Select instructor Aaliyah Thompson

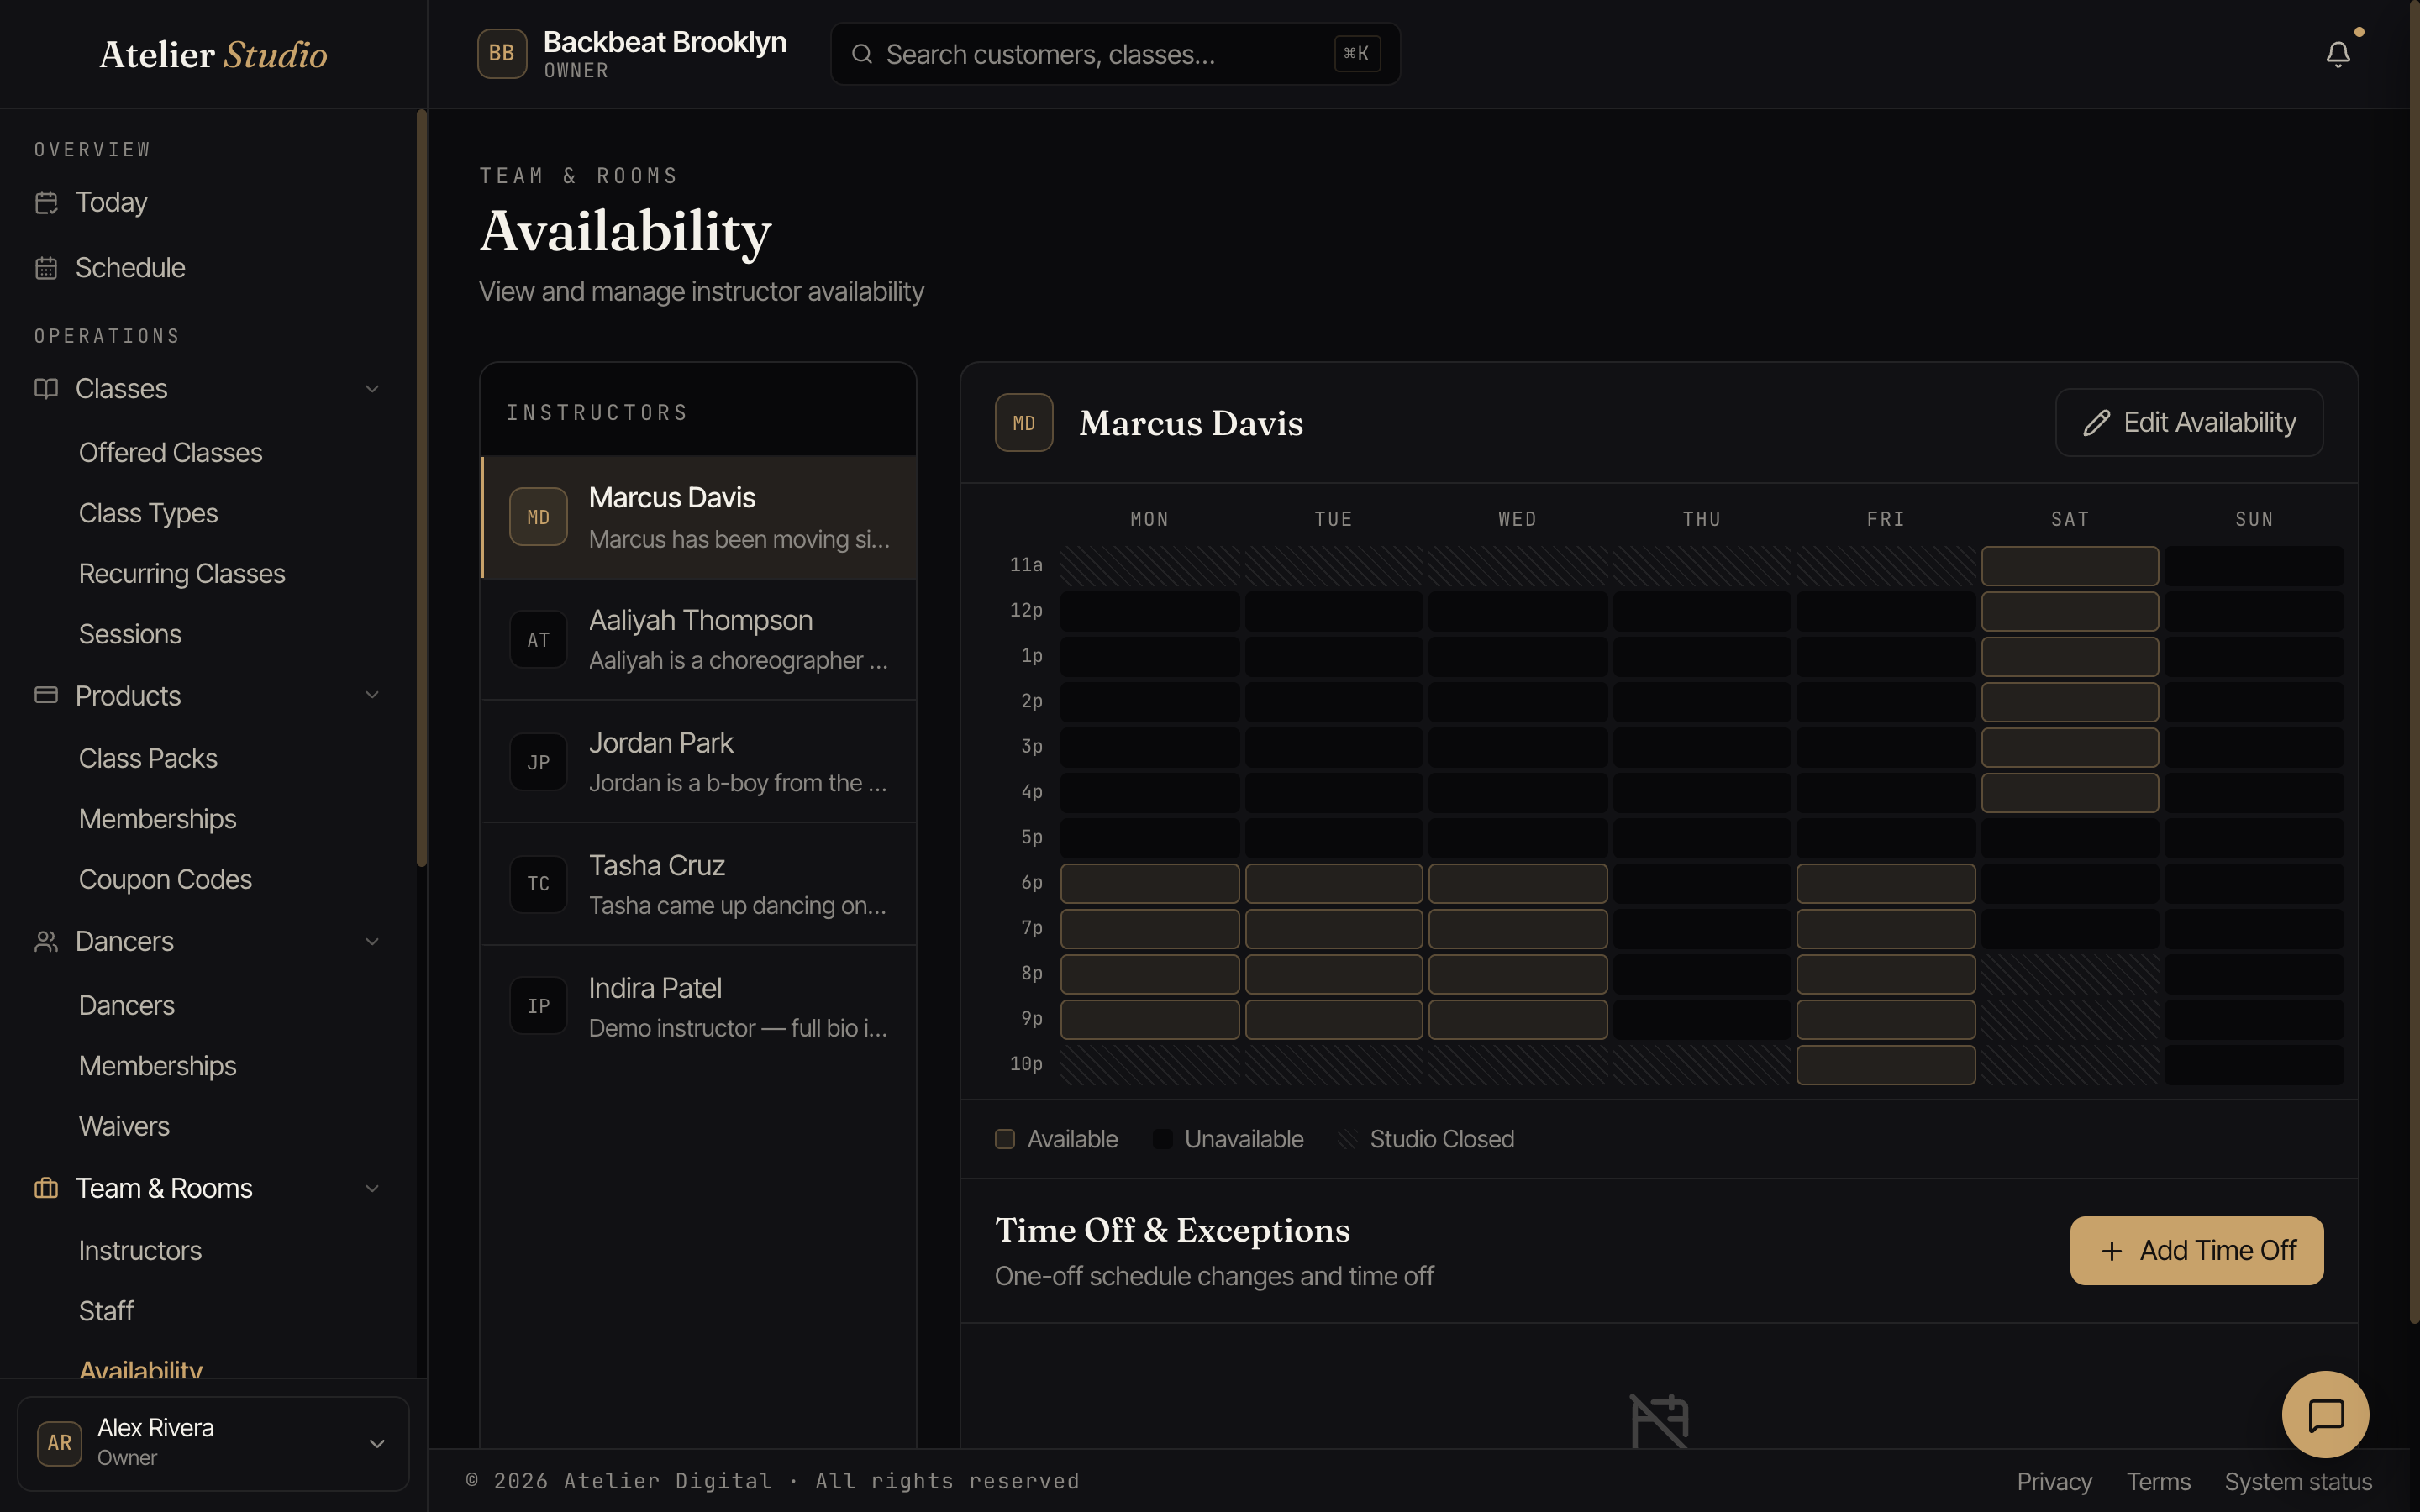coord(699,640)
